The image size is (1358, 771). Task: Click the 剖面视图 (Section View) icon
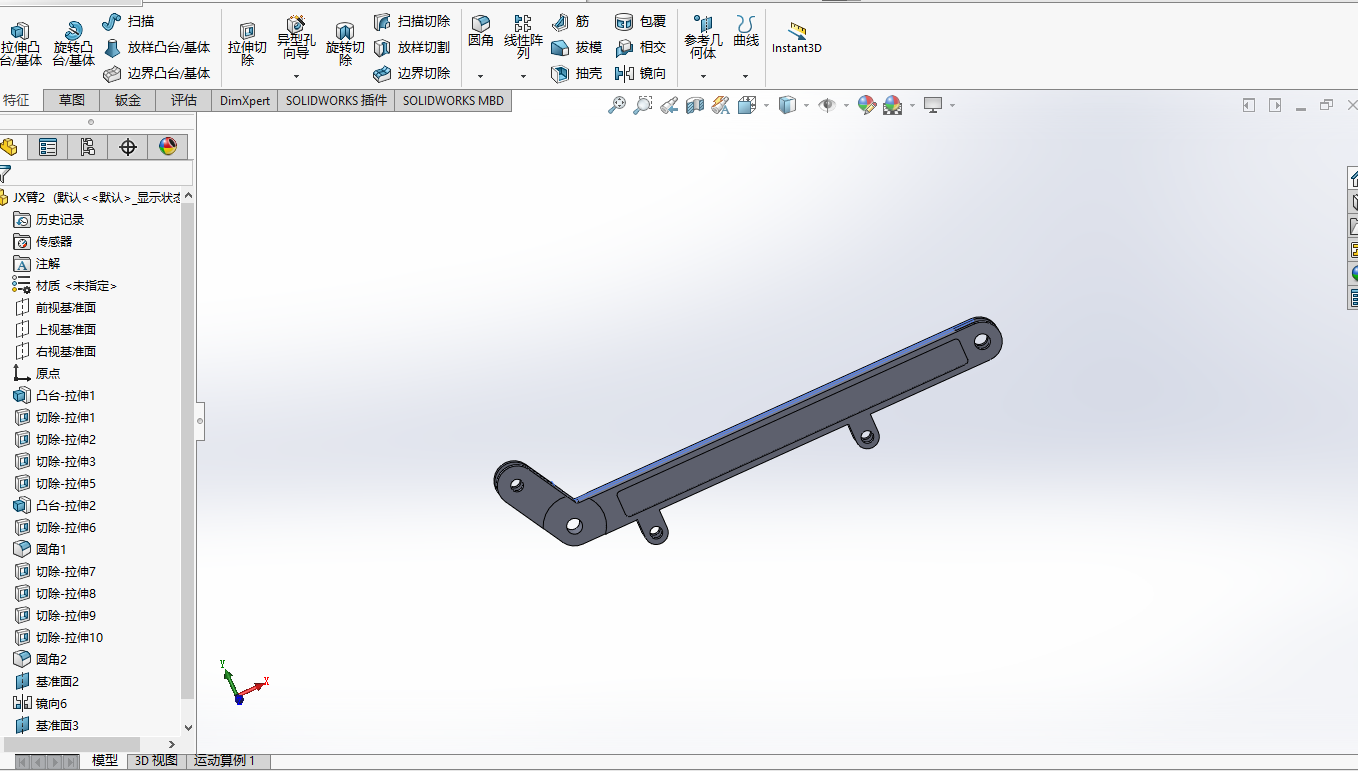coord(694,105)
